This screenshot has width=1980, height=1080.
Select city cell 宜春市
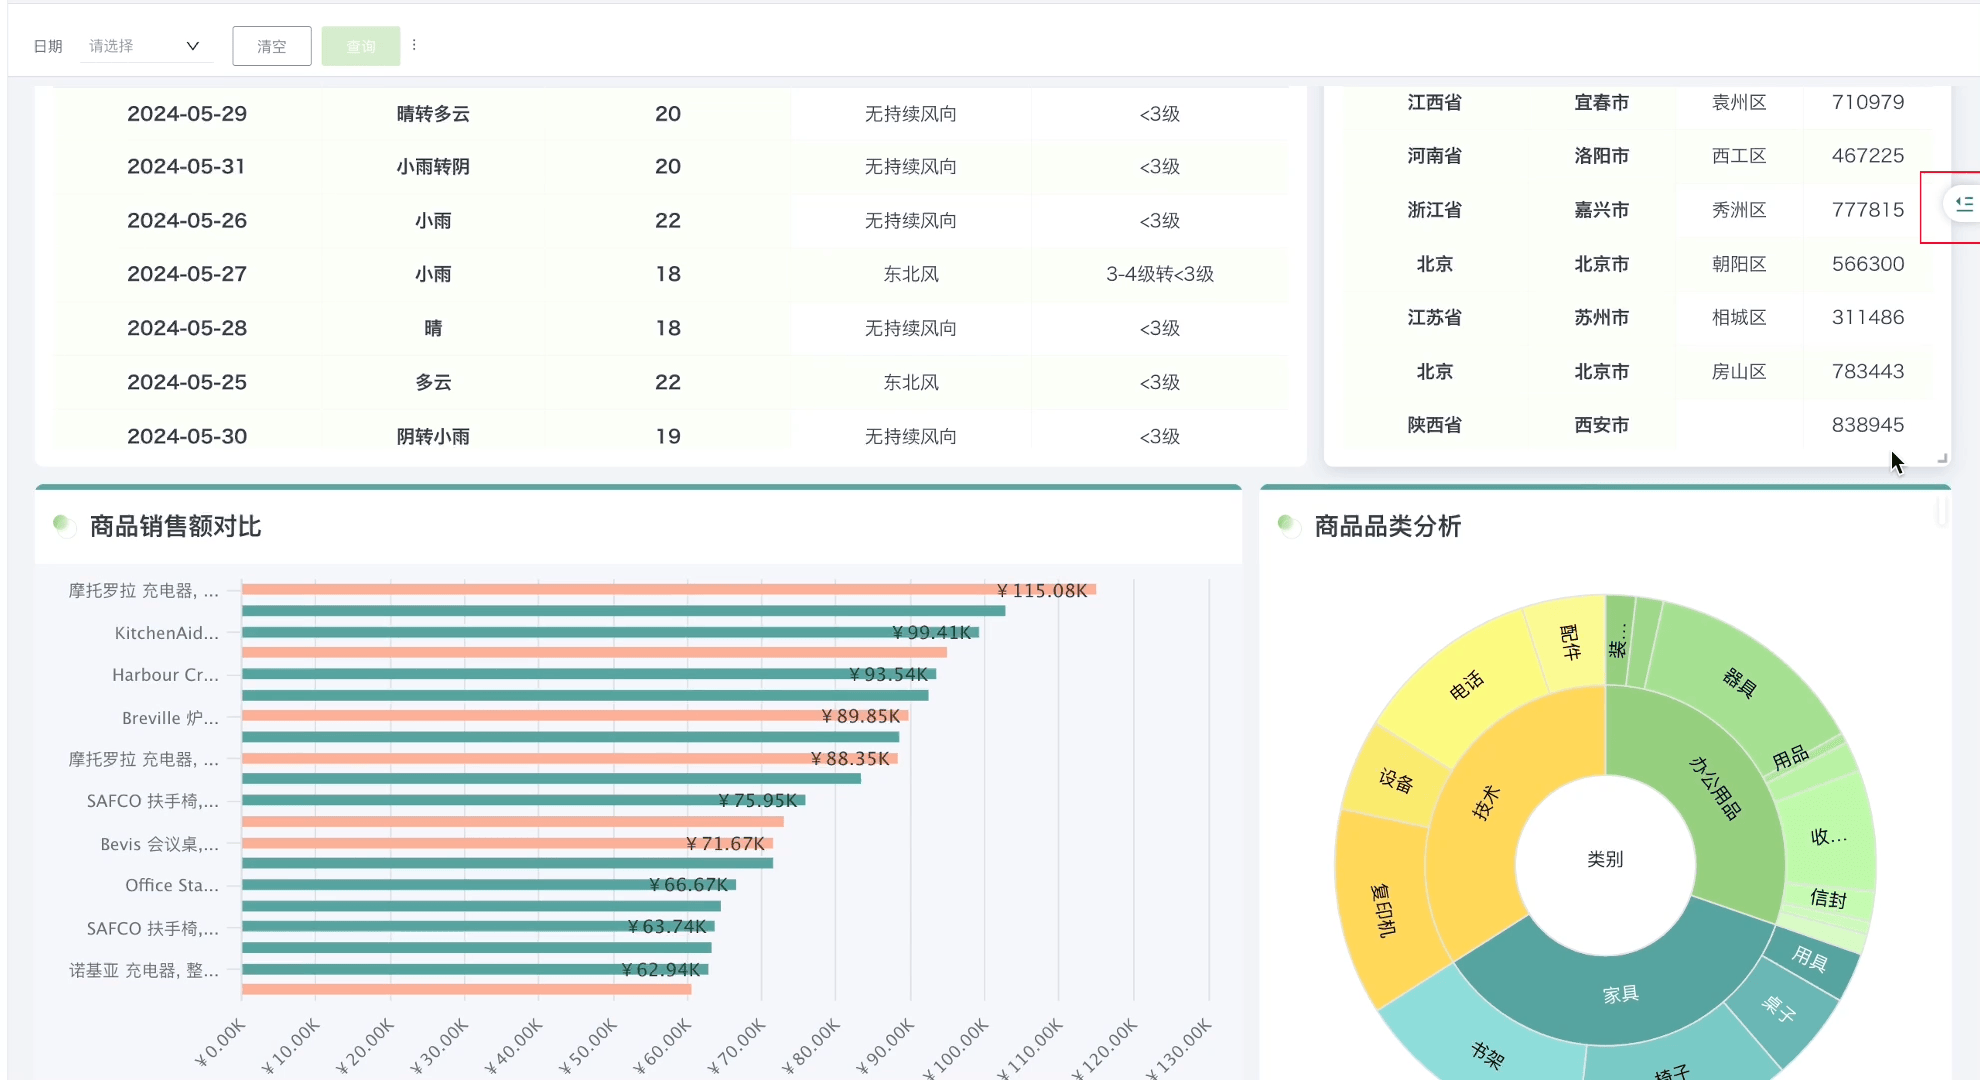pos(1602,102)
